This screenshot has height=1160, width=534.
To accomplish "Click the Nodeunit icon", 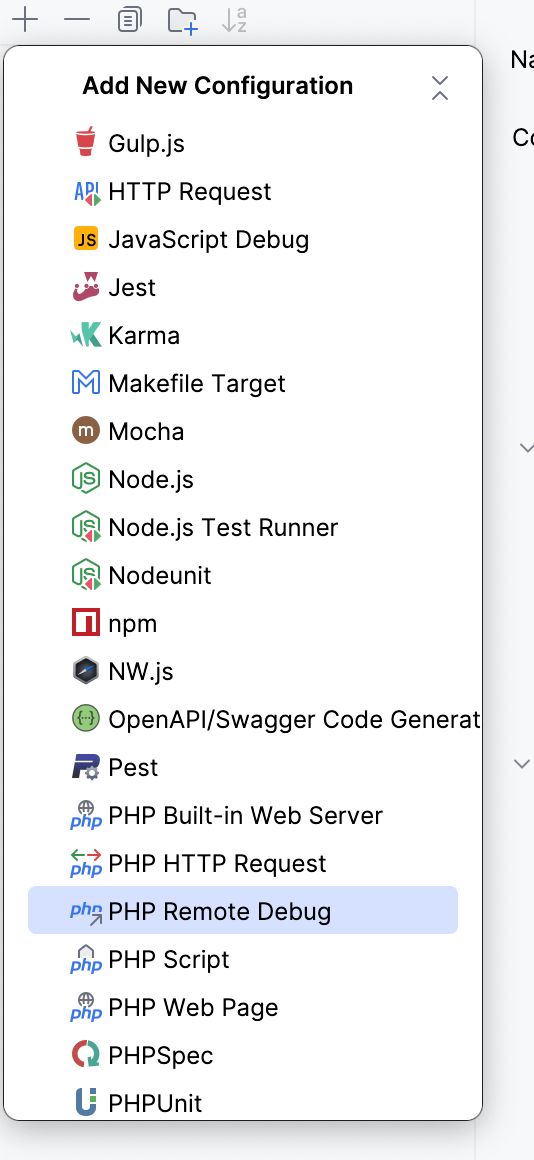I will click(x=86, y=575).
